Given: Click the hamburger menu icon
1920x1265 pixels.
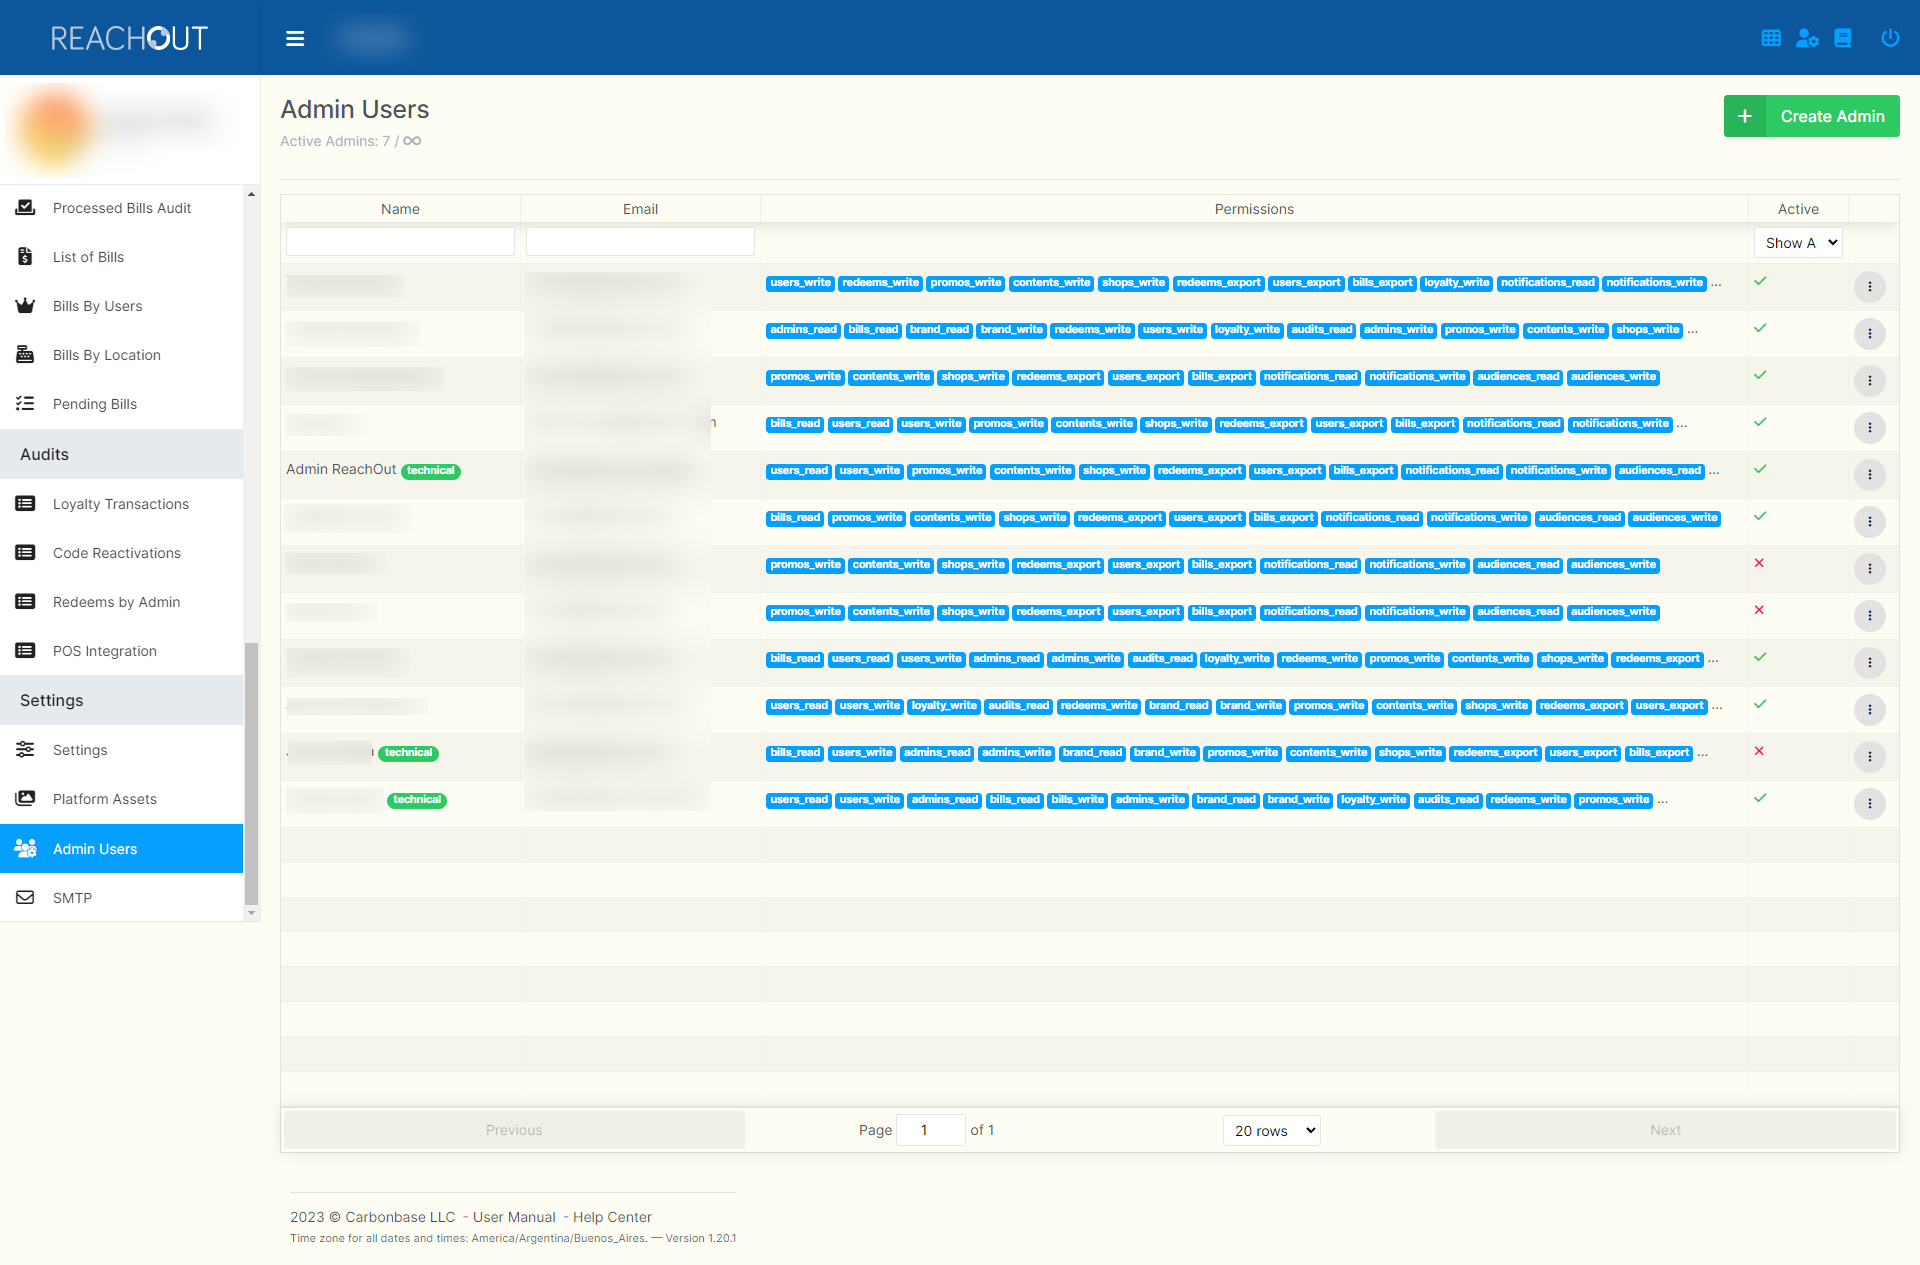Looking at the screenshot, I should tap(295, 38).
